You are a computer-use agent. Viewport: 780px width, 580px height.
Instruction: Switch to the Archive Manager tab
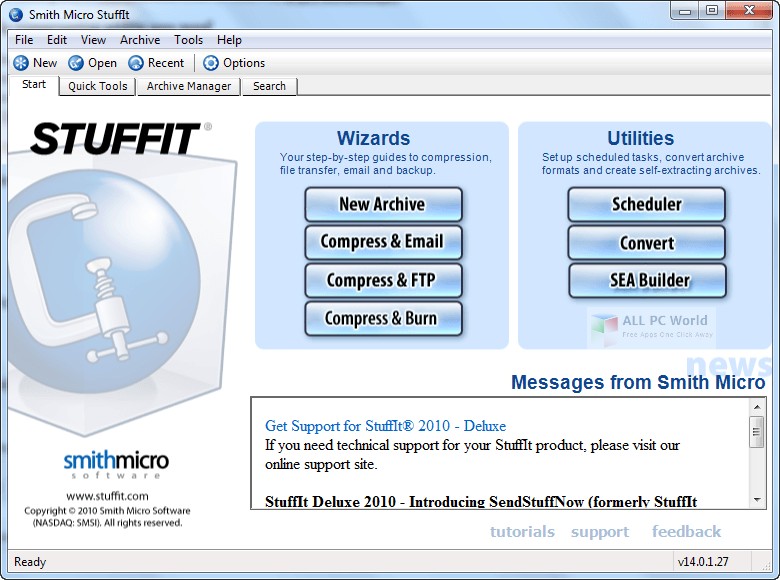pyautogui.click(x=189, y=86)
